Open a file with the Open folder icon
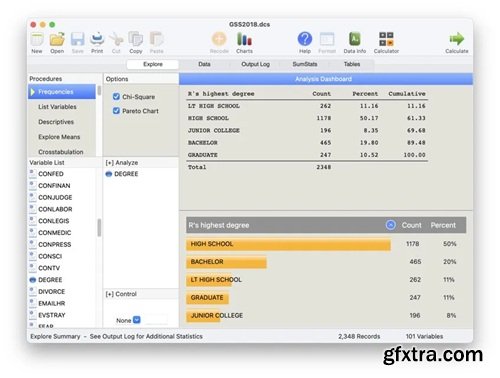This screenshot has height=378, width=500. coord(57,39)
